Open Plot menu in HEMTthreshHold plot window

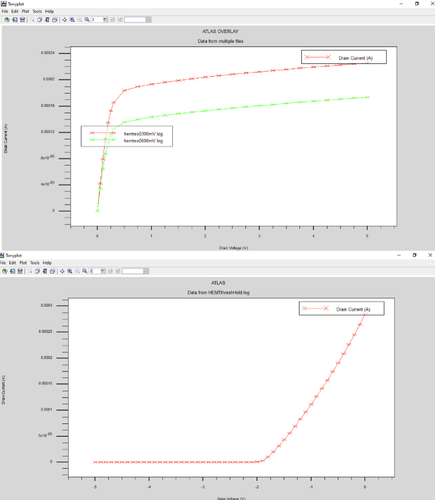point(23,263)
